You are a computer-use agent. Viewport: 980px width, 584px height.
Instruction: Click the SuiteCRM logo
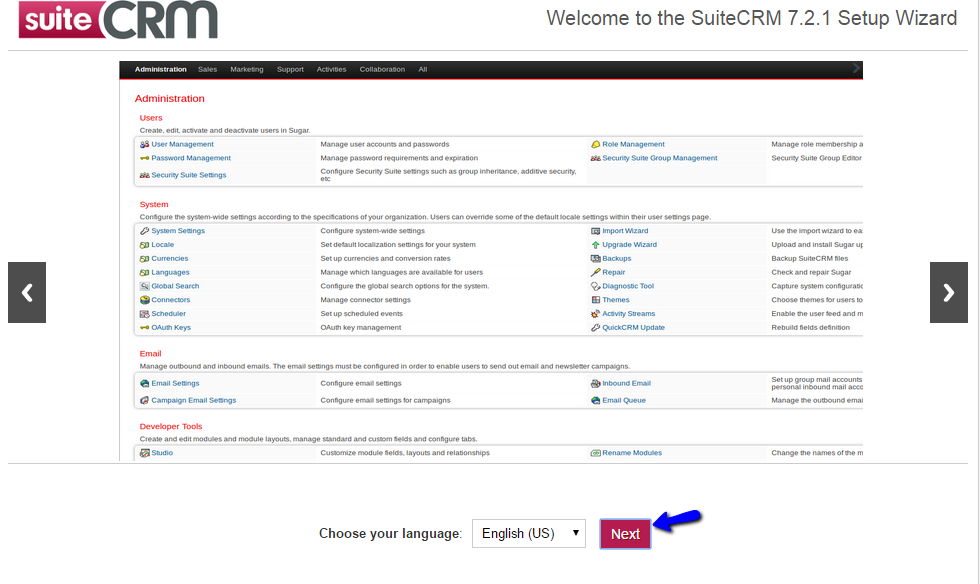tap(118, 19)
